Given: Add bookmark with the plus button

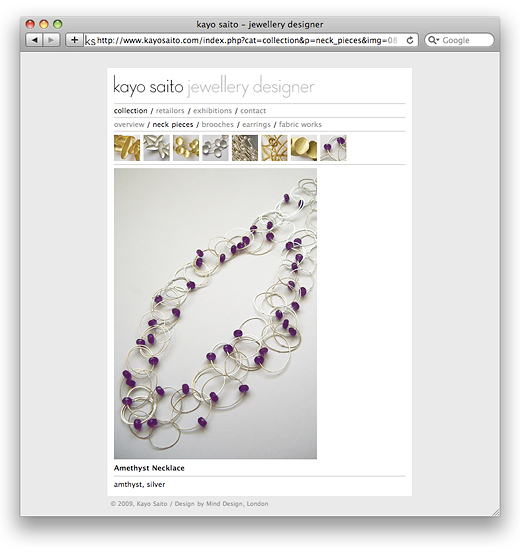Looking at the screenshot, I should click(x=74, y=40).
